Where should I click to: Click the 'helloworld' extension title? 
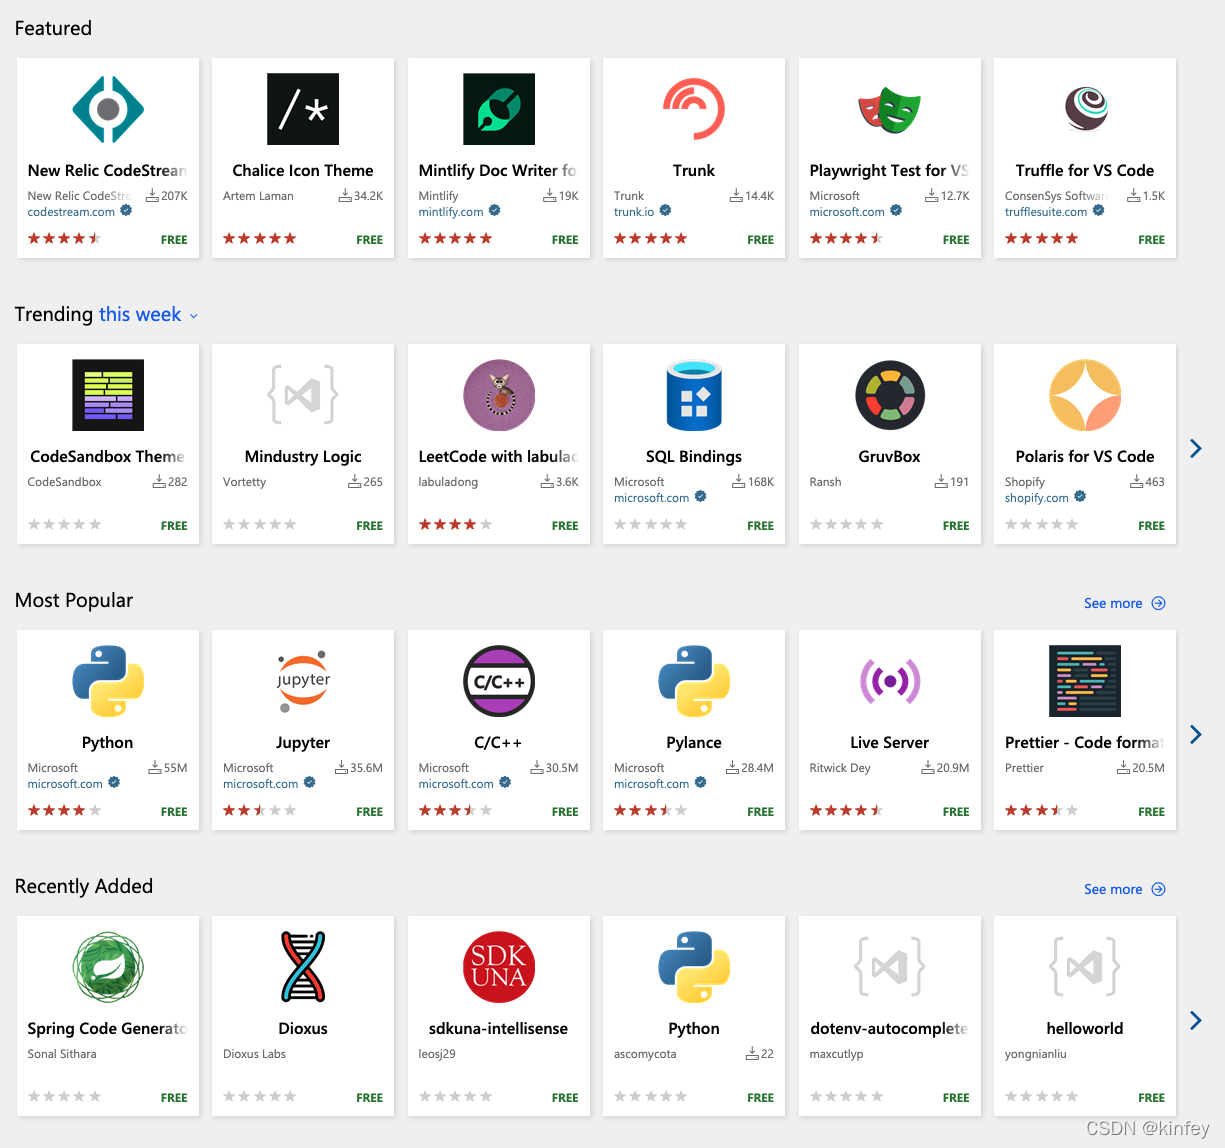tap(1085, 1028)
